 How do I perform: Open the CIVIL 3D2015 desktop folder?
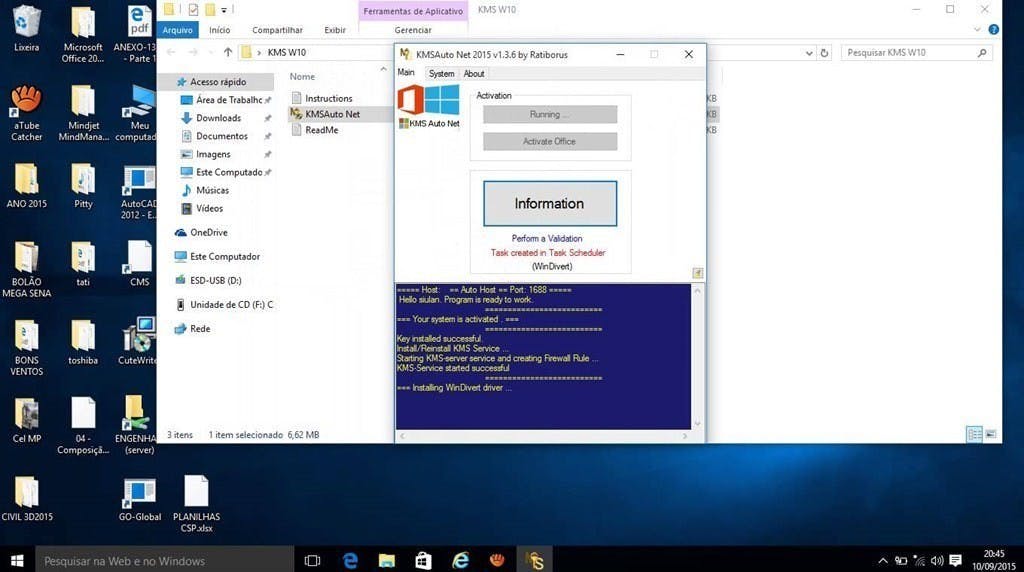(26, 498)
